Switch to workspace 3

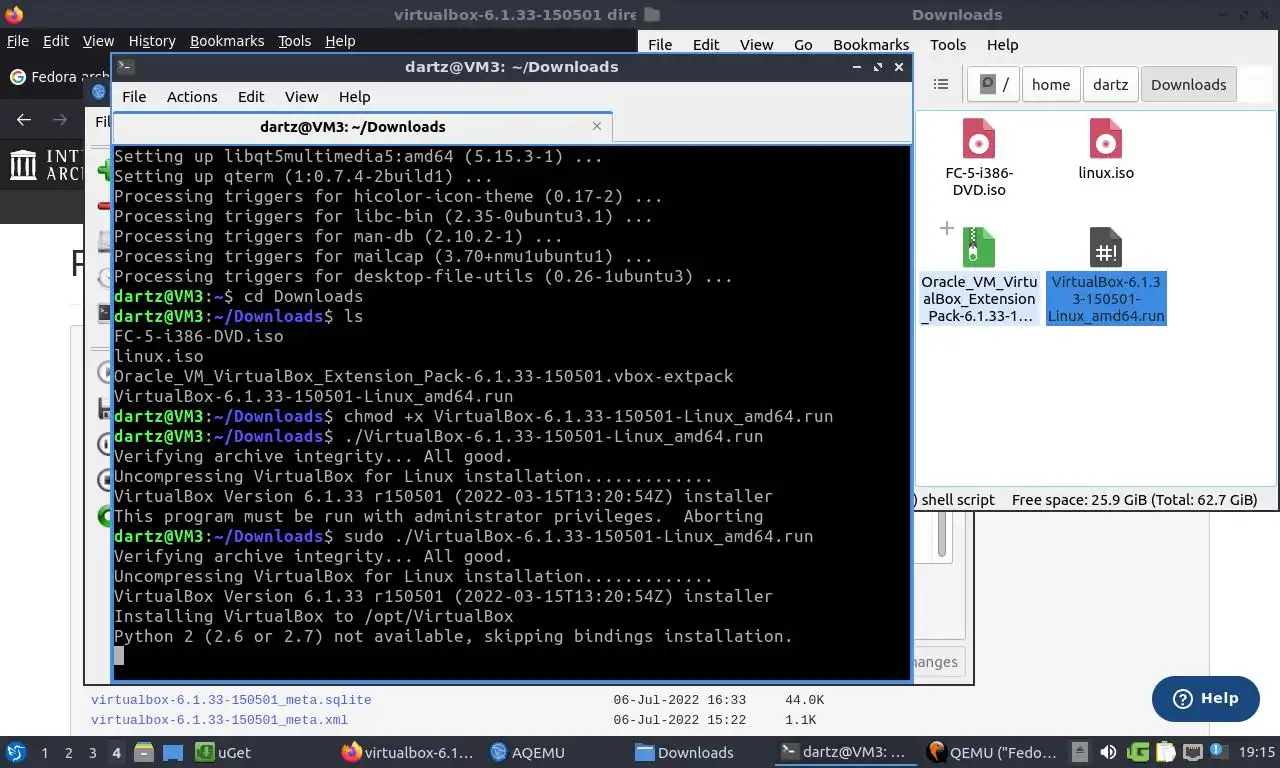pyautogui.click(x=92, y=752)
